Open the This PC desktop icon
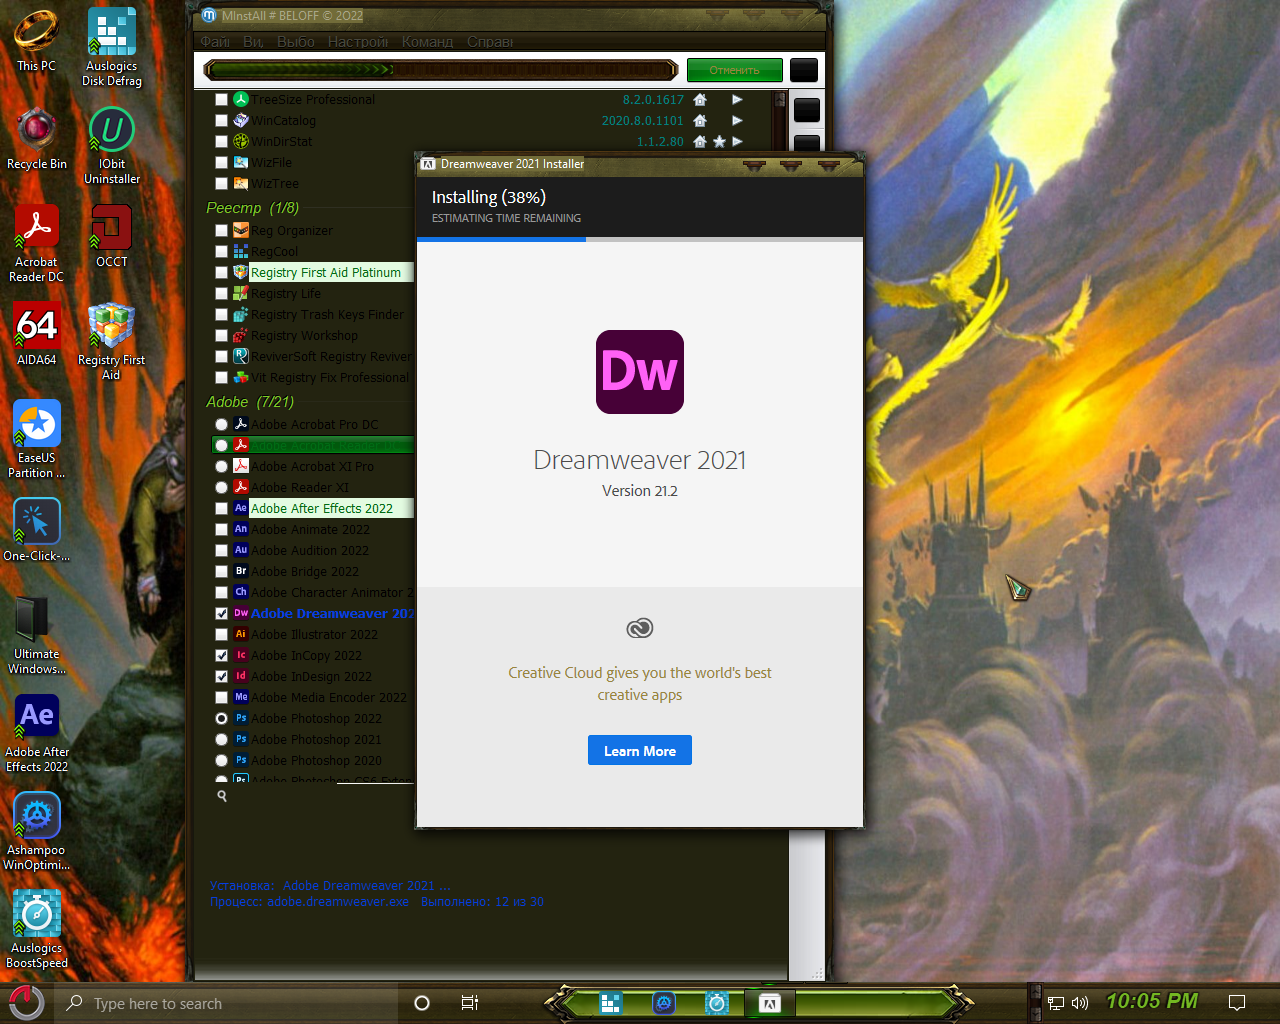Screen dimensions: 1280x1024 click(36, 40)
